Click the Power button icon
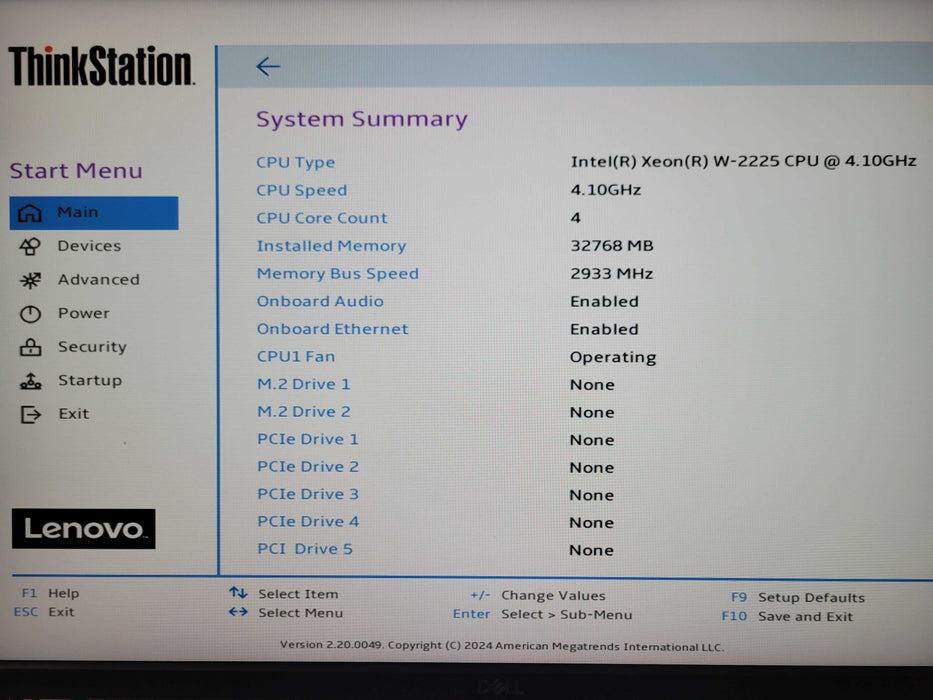The height and width of the screenshot is (700, 933). 30,314
